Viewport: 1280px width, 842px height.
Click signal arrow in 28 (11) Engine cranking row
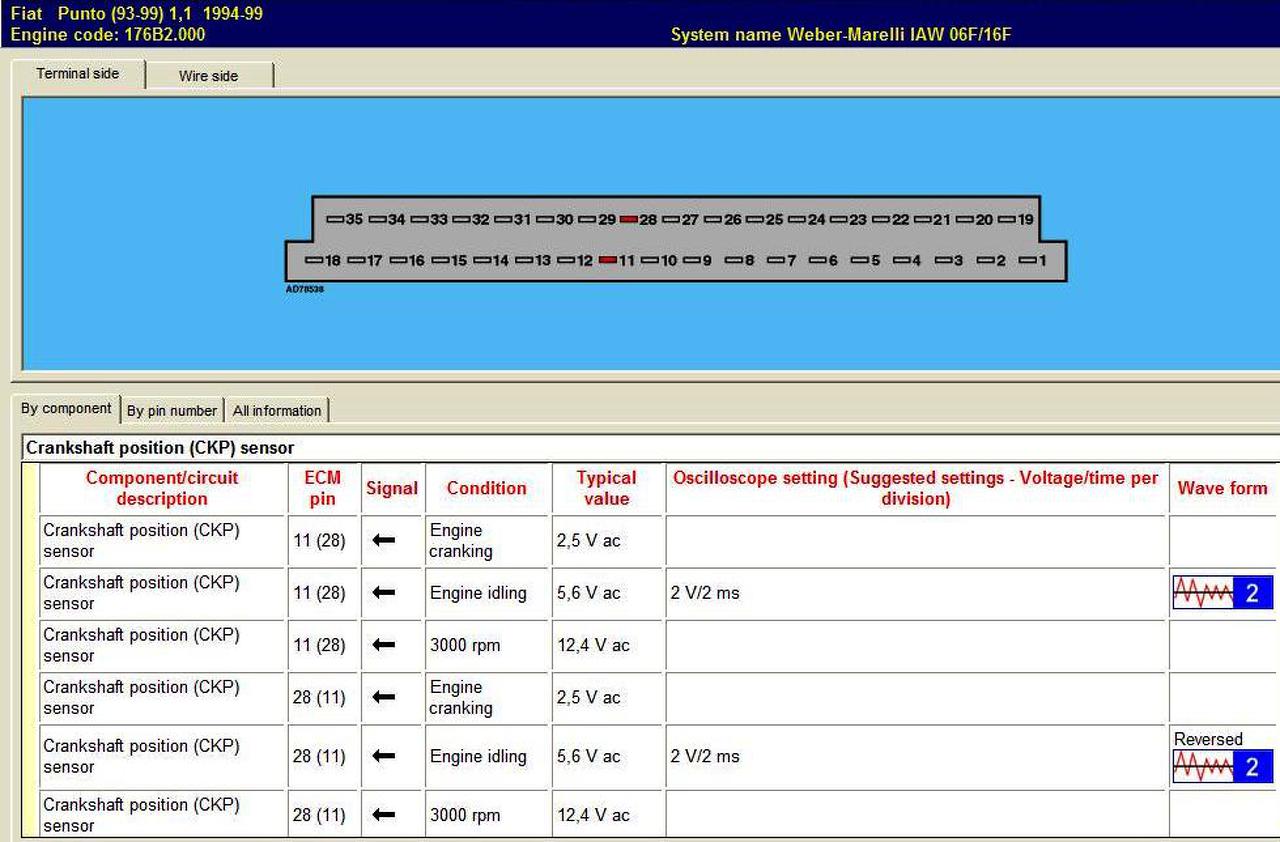click(383, 697)
